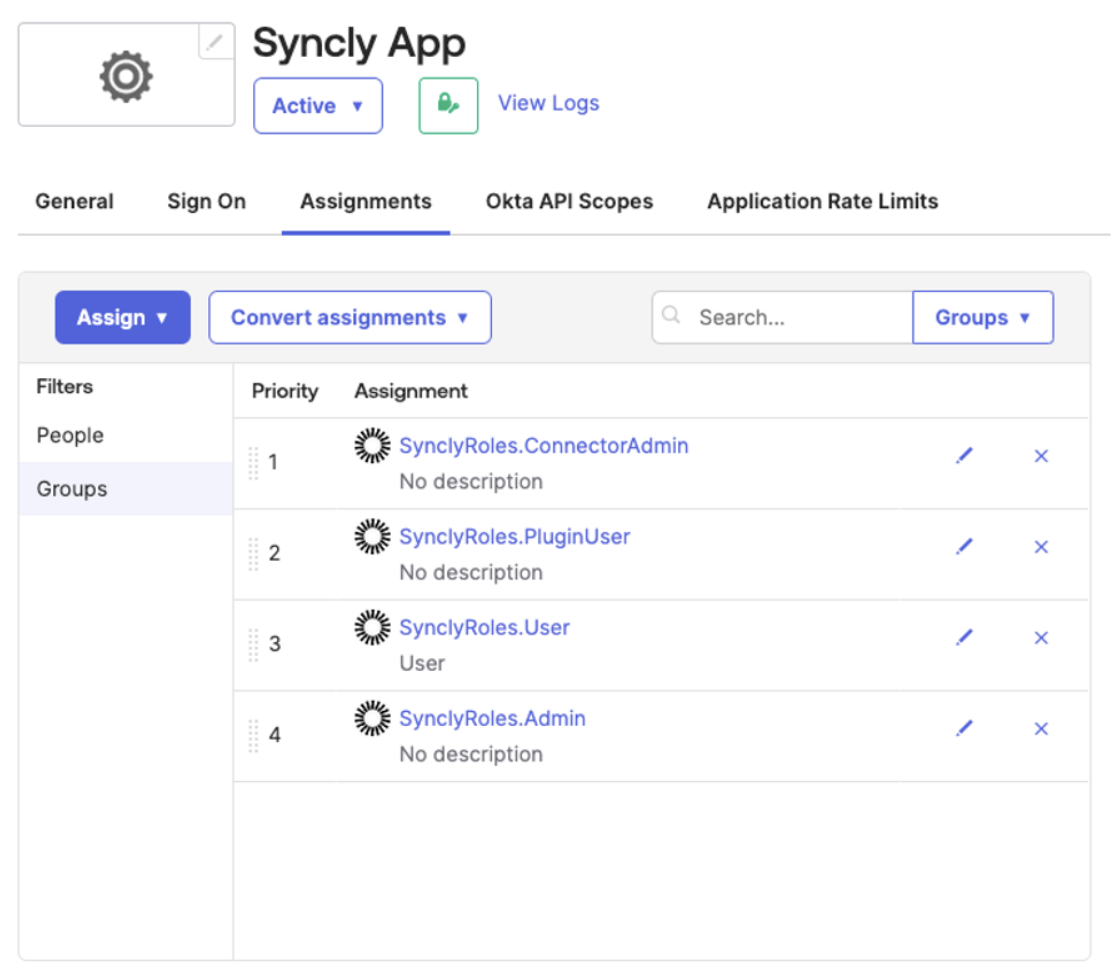Open the View Logs link

click(548, 103)
